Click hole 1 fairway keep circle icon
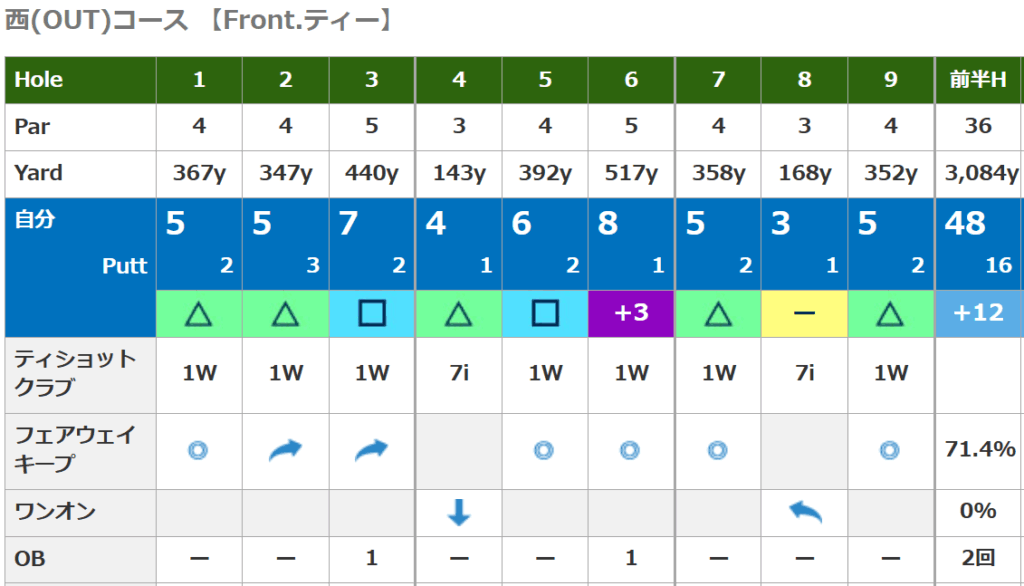 tap(198, 450)
